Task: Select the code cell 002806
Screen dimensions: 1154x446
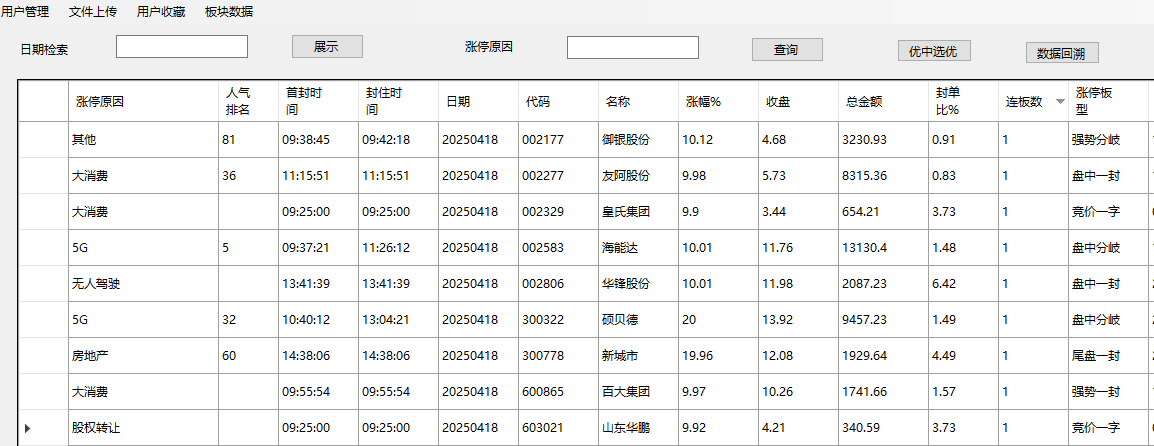Action: pos(558,284)
